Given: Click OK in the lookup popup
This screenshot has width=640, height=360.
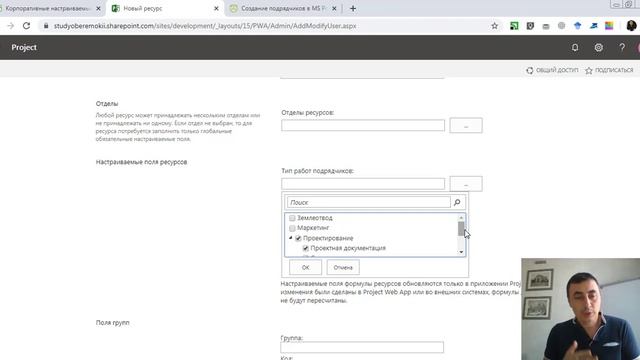Looking at the screenshot, I should coord(305,267).
